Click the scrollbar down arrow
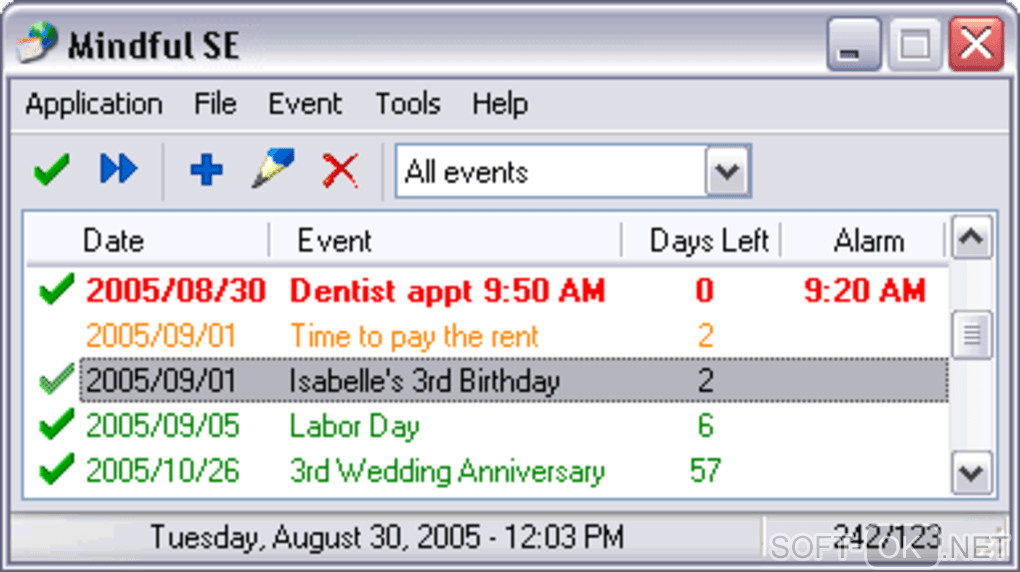 point(972,472)
